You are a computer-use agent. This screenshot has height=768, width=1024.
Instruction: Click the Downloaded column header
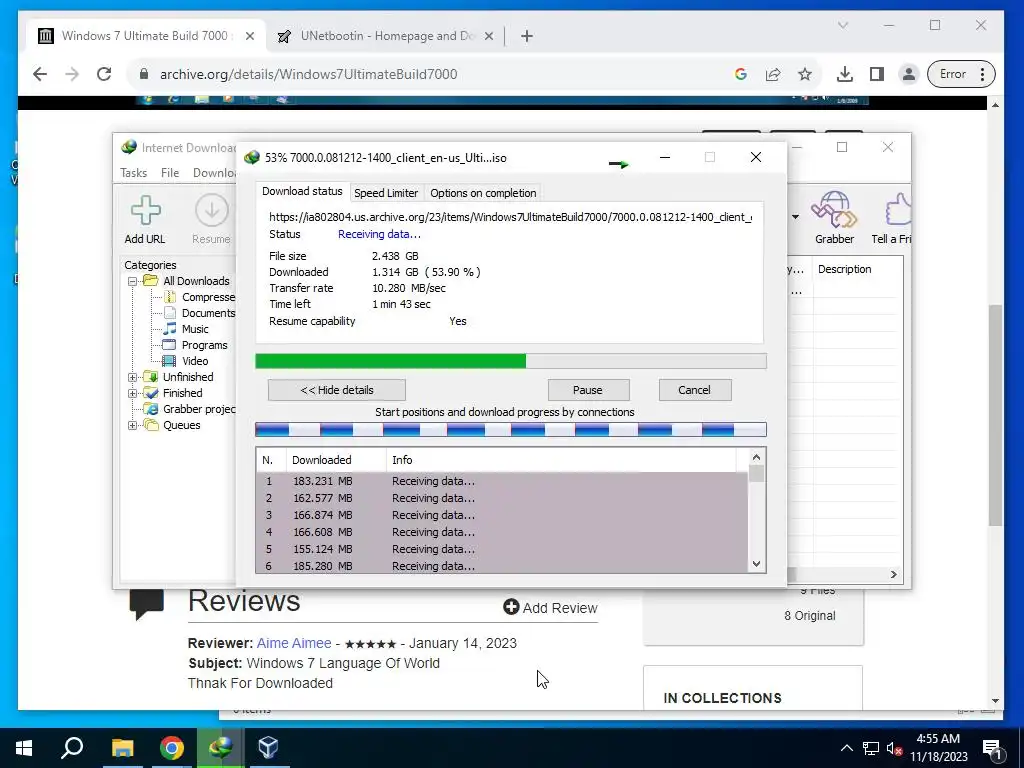pos(336,460)
